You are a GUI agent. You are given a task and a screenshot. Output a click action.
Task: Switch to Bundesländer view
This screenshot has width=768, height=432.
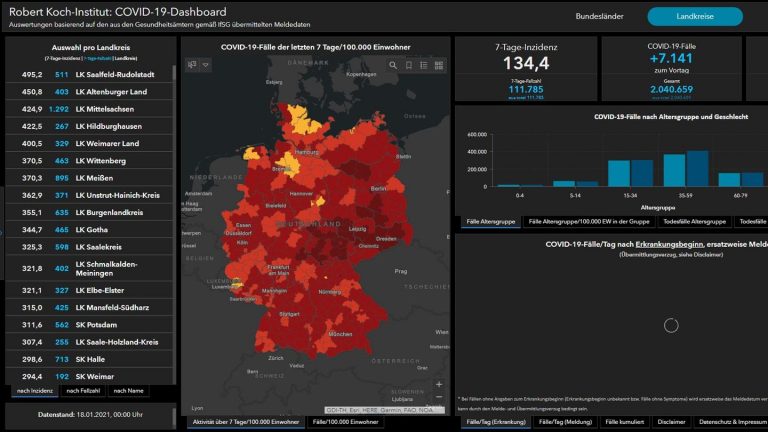tap(599, 16)
